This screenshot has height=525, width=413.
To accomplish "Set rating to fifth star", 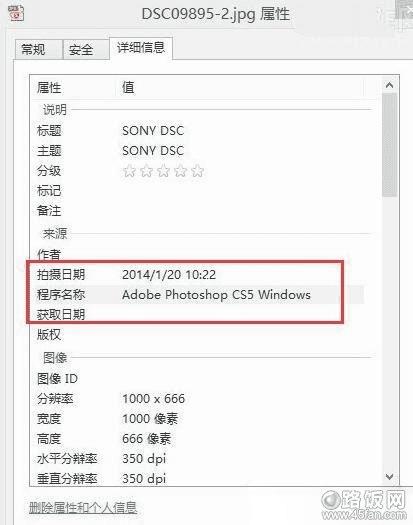I will (198, 171).
